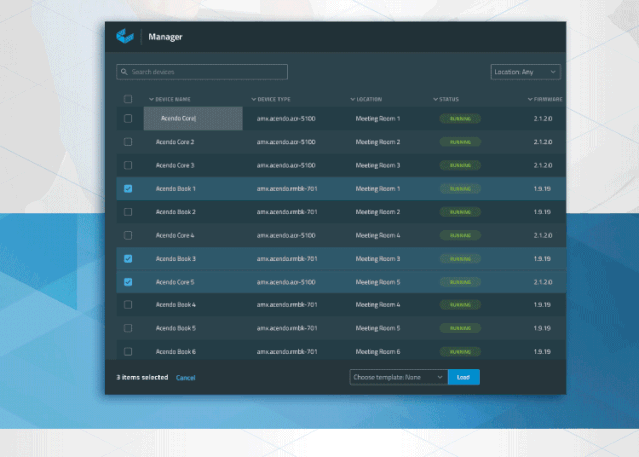Open the Choose template dropdown

[397, 377]
